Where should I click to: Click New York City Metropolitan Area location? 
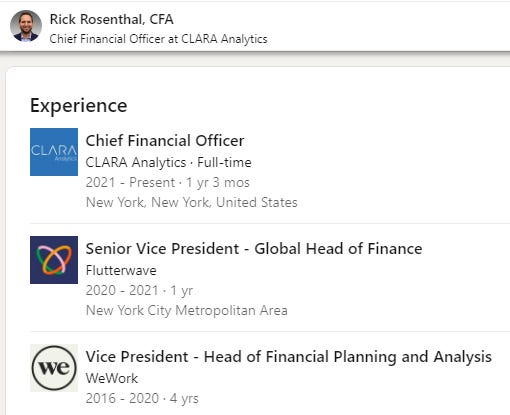tap(187, 310)
